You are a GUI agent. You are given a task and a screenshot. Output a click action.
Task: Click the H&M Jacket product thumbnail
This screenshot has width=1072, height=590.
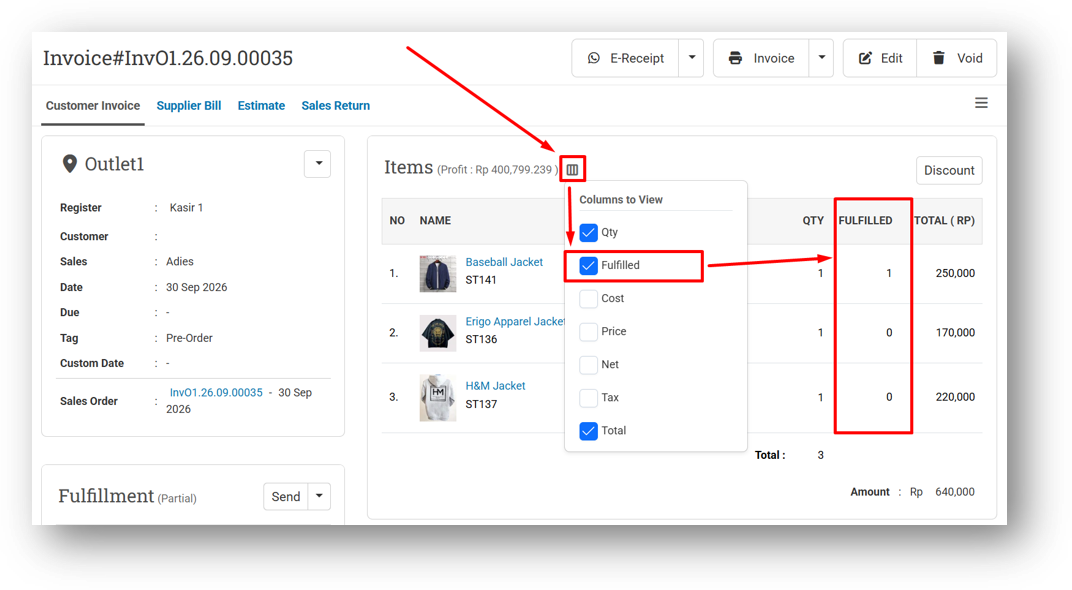438,398
